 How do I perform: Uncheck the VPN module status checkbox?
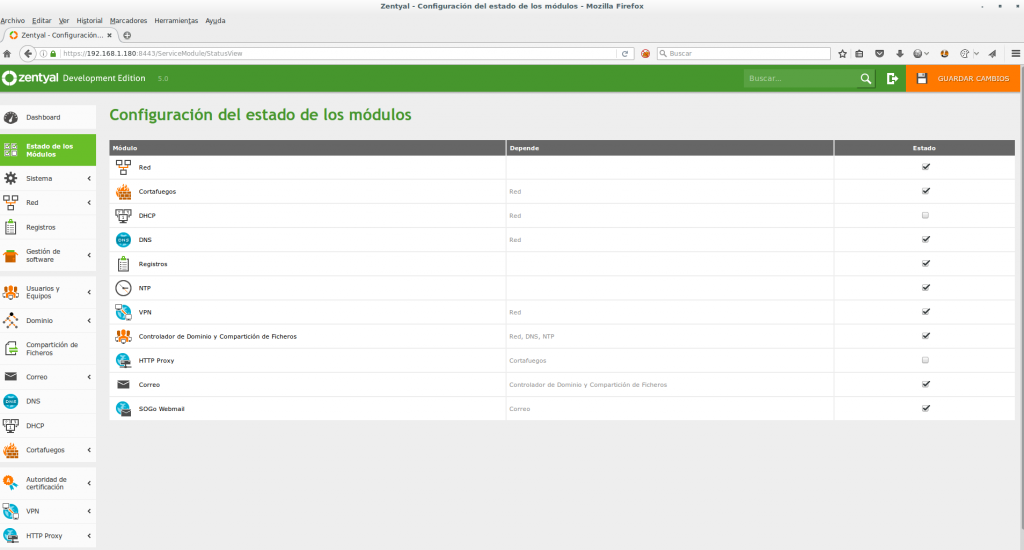925,312
